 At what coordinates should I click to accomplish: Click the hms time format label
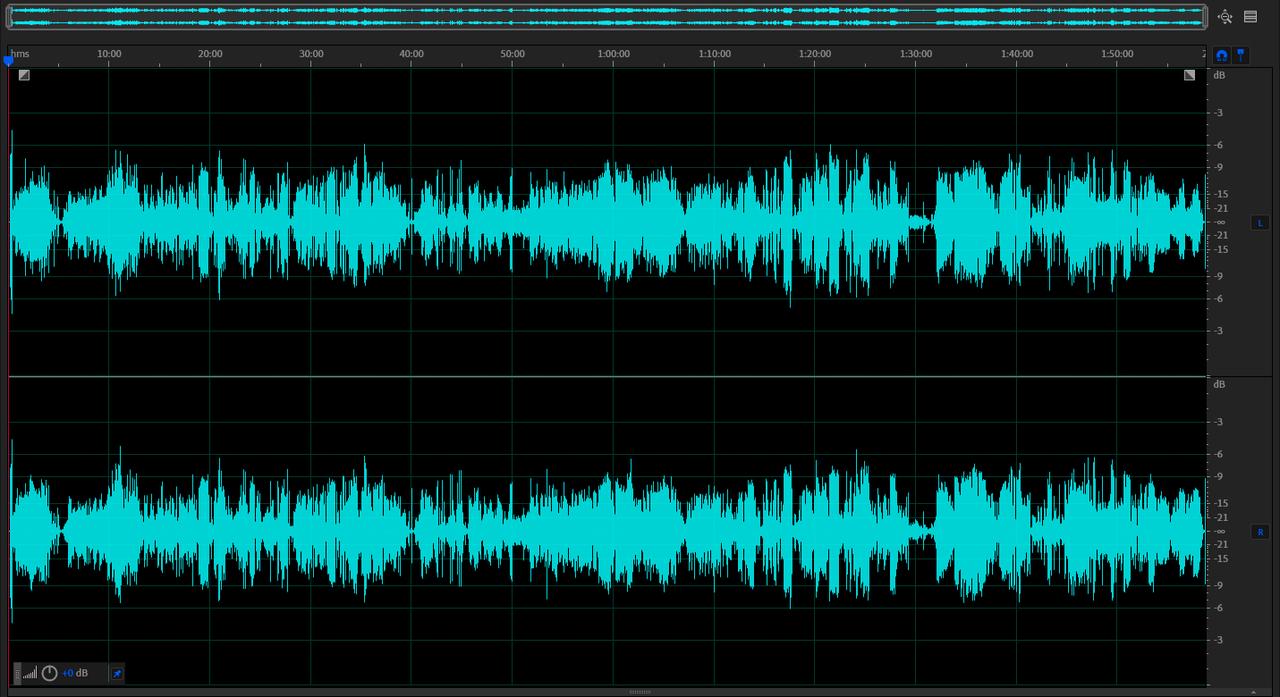point(20,54)
